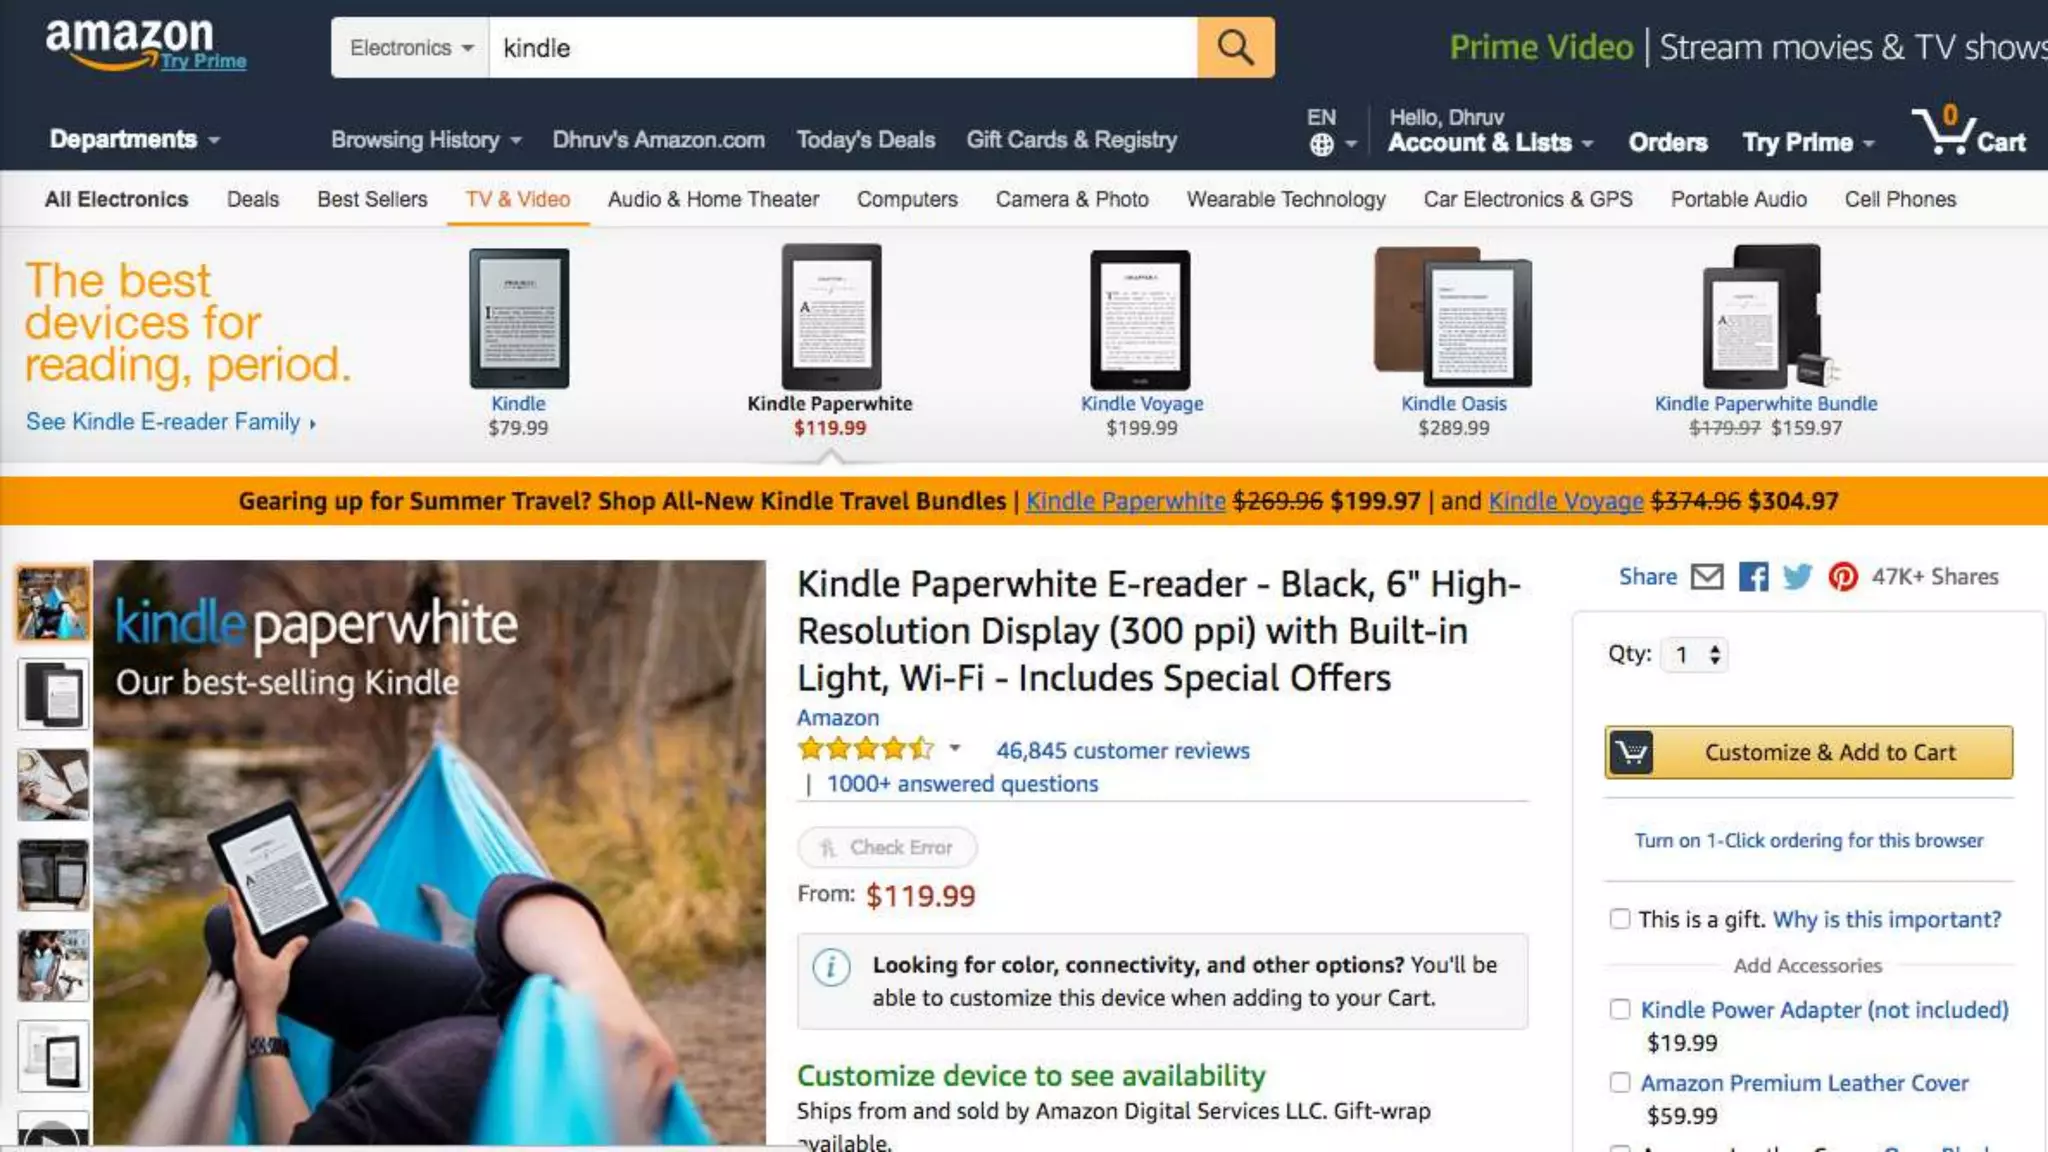
Task: Click the Amazon logo
Action: 145,45
